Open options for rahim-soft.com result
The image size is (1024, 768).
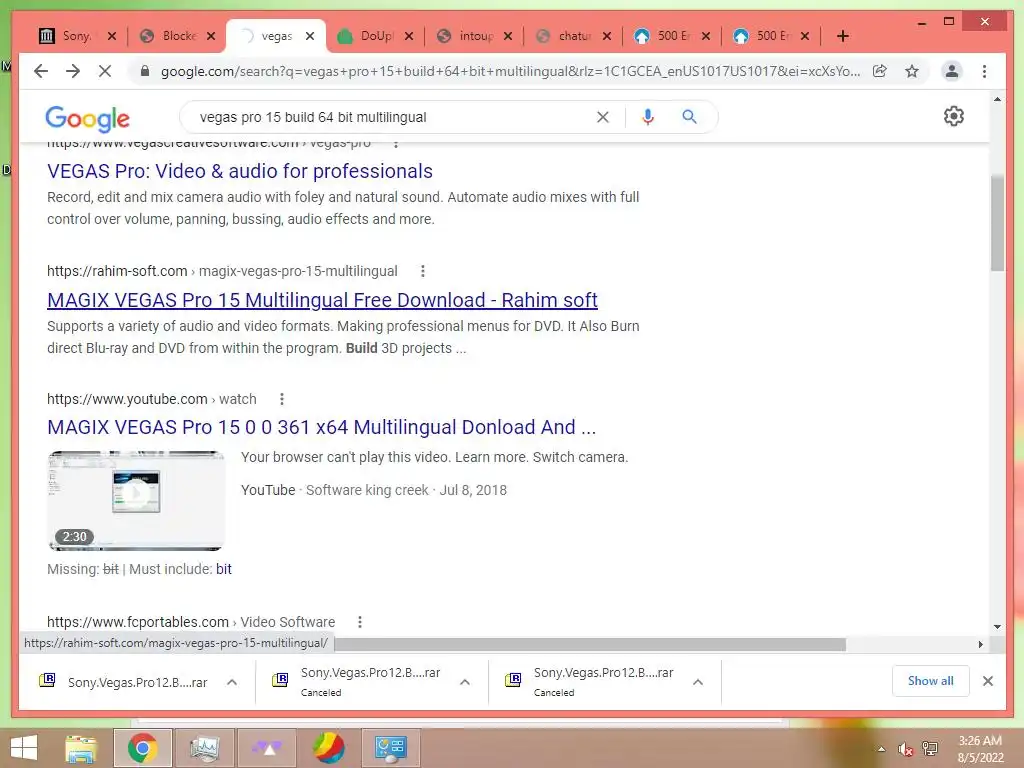tap(423, 271)
